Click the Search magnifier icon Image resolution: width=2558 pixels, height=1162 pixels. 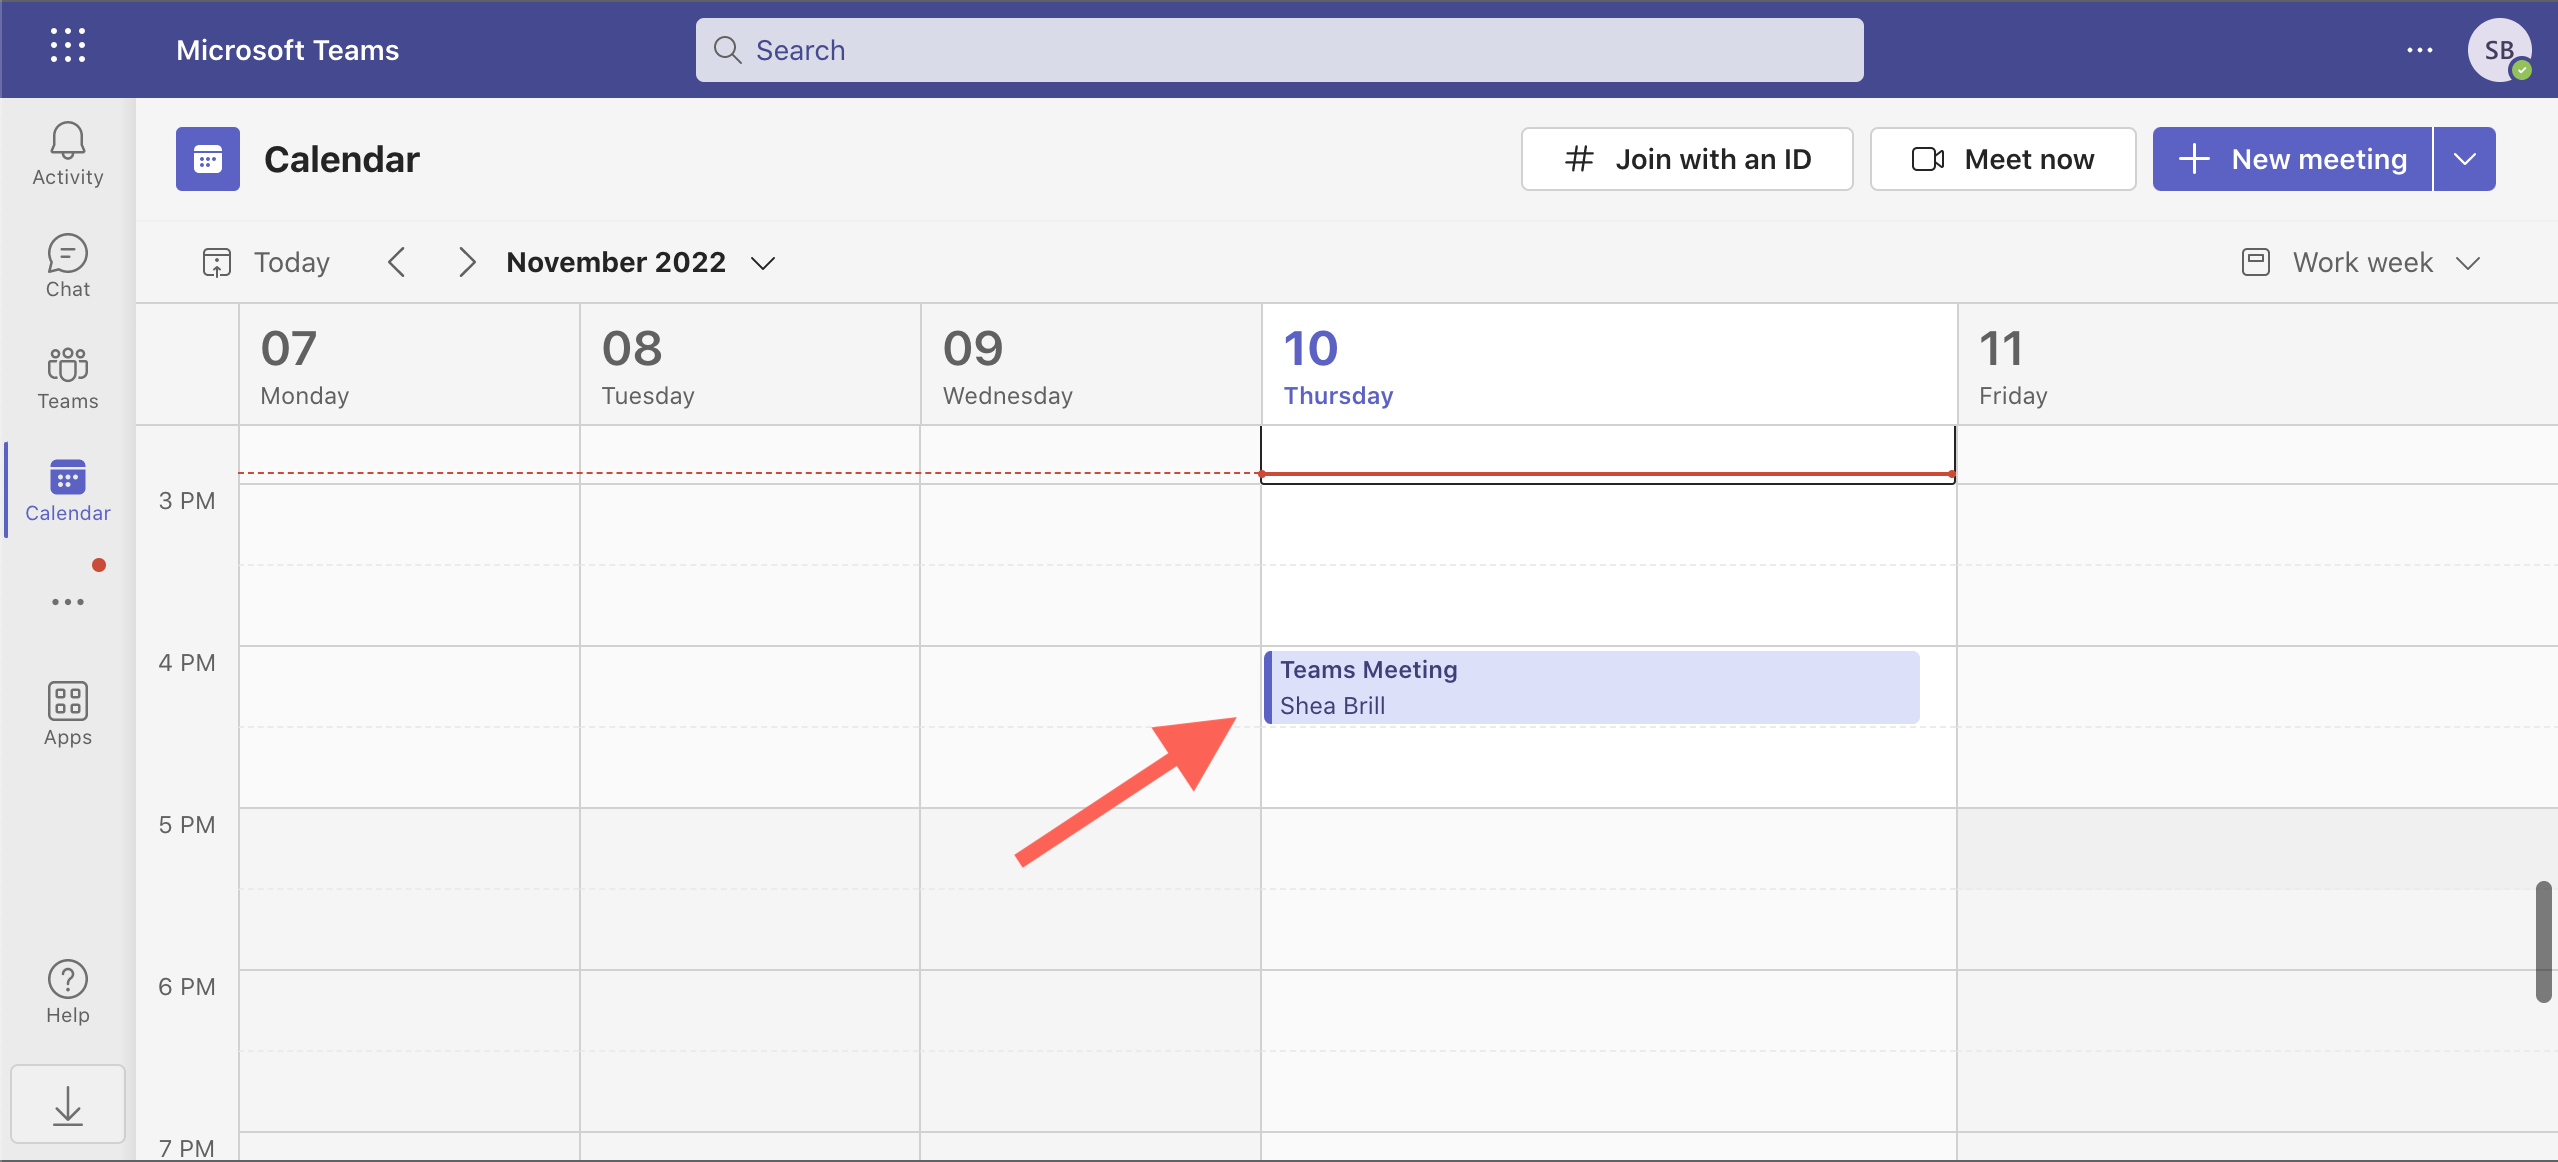[x=727, y=50]
